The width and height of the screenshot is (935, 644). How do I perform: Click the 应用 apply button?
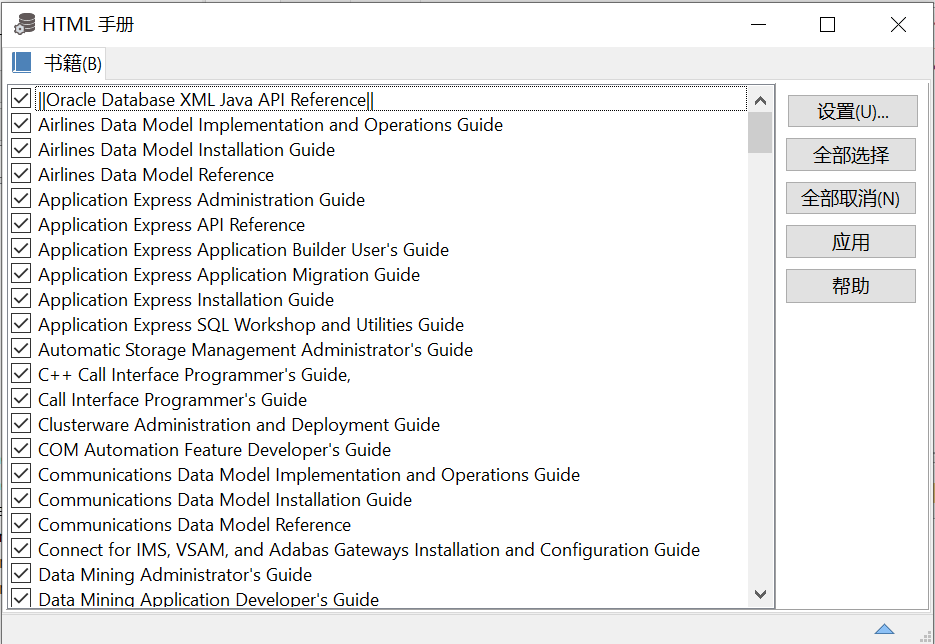[851, 242]
